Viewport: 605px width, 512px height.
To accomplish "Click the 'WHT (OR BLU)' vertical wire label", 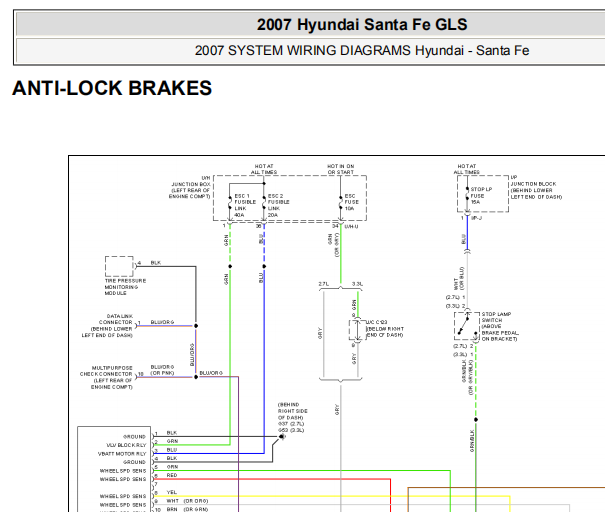I will [x=459, y=279].
